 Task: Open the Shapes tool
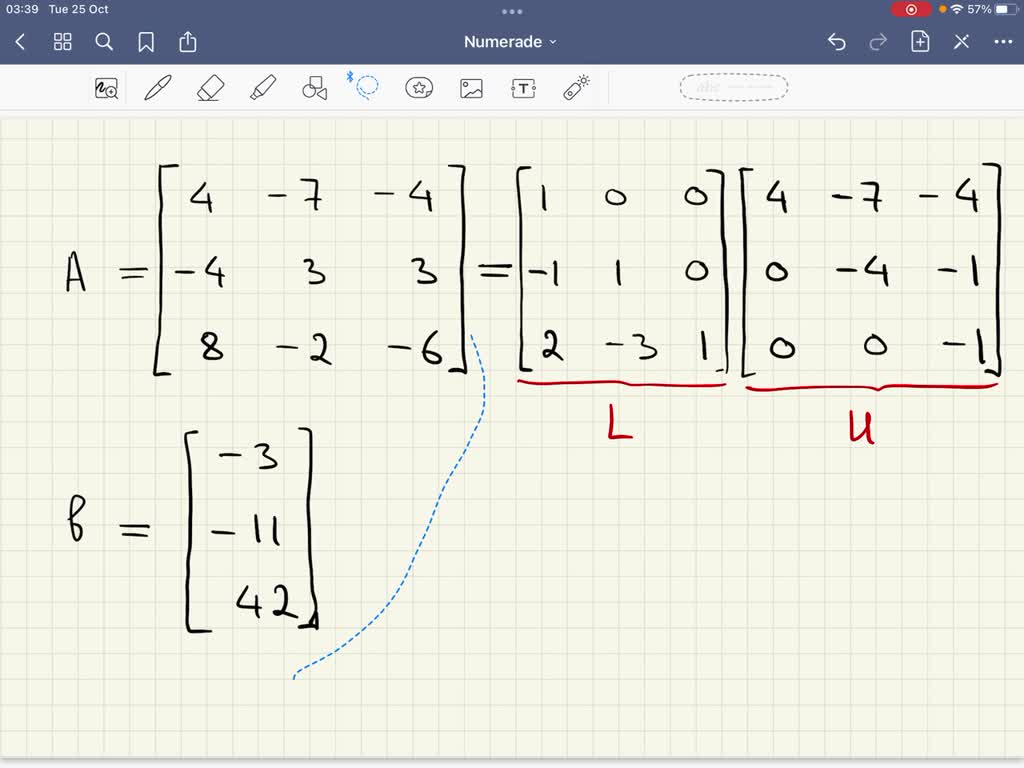pyautogui.click(x=314, y=87)
